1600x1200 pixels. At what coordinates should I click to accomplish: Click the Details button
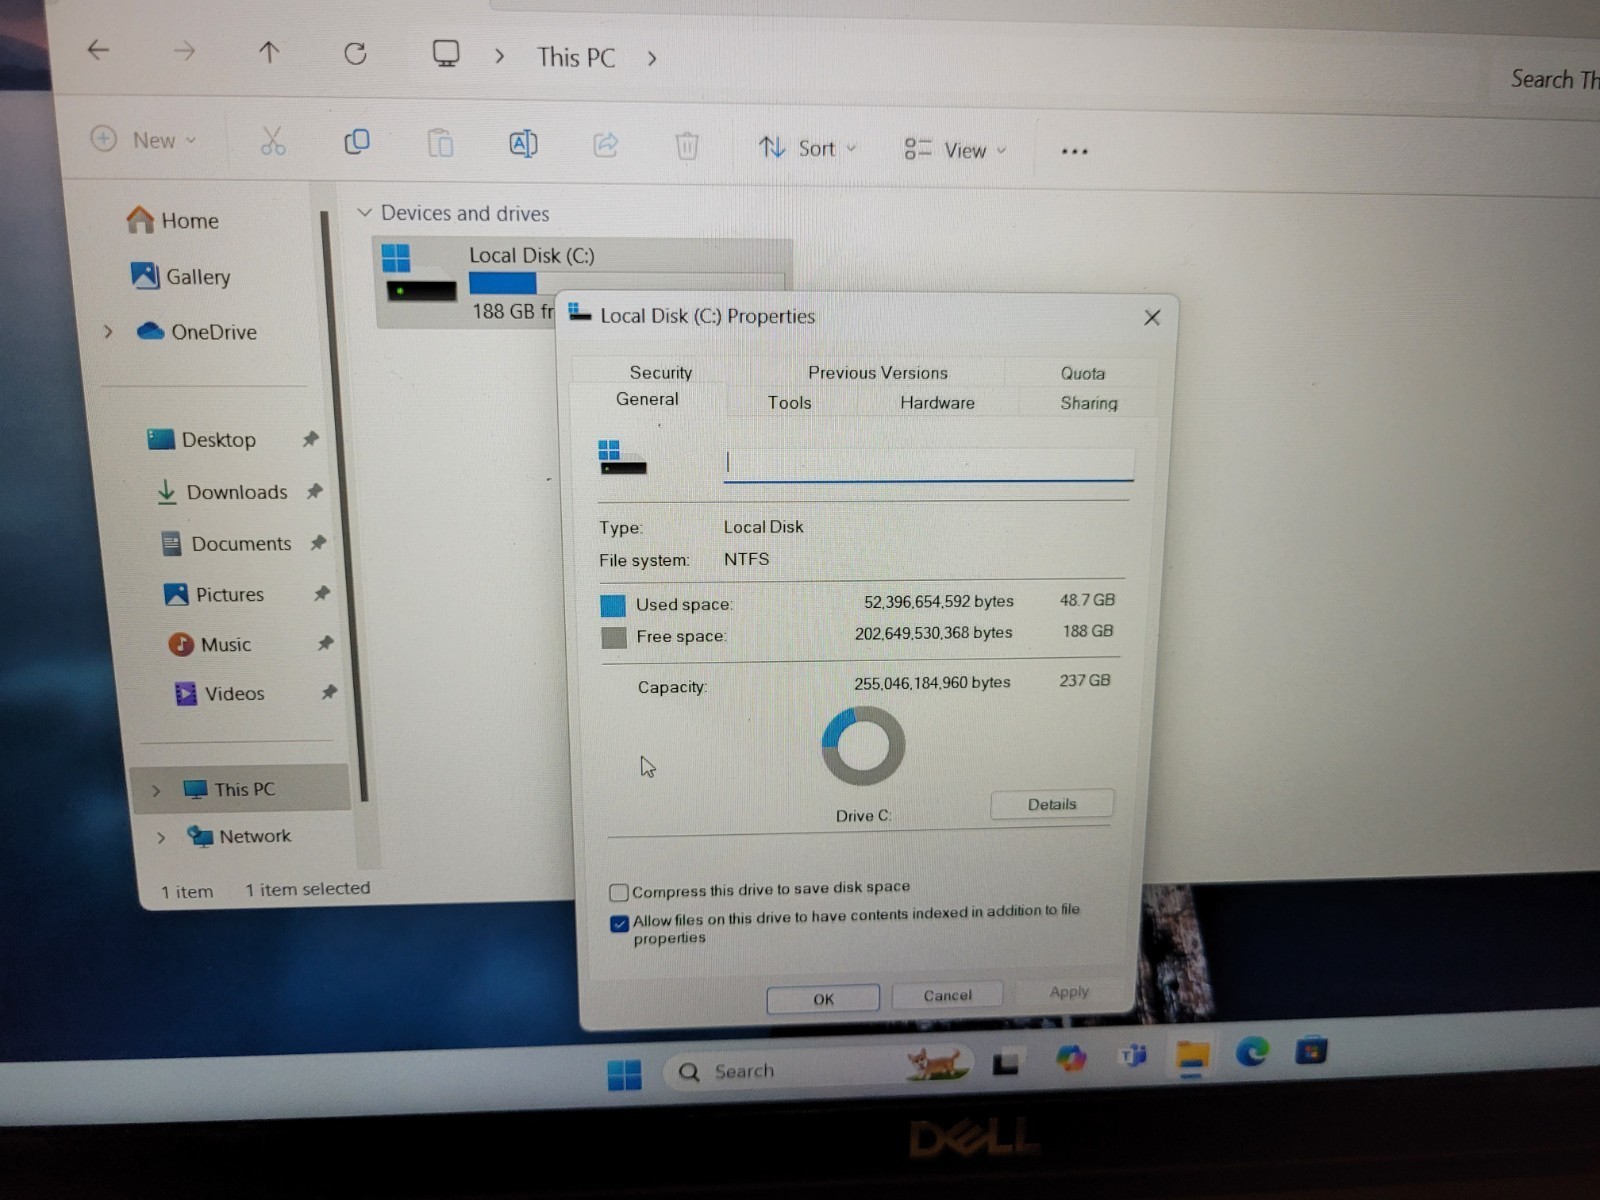(1051, 804)
